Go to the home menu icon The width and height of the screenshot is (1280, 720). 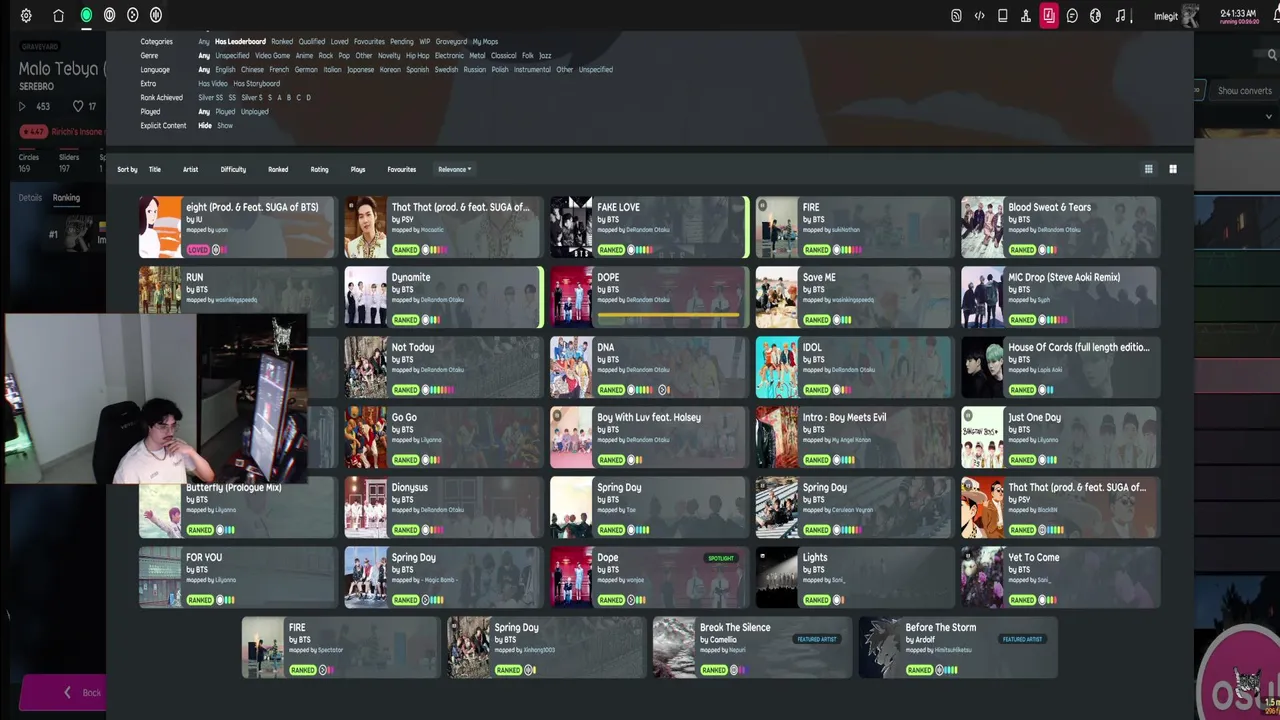[x=59, y=15]
